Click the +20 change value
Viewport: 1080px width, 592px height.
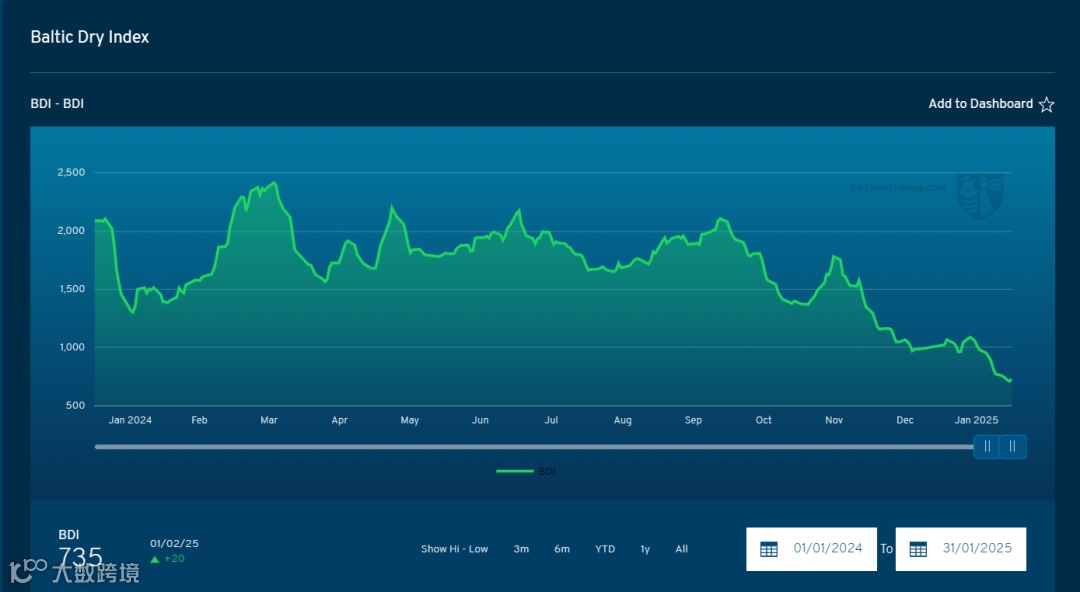click(174, 559)
